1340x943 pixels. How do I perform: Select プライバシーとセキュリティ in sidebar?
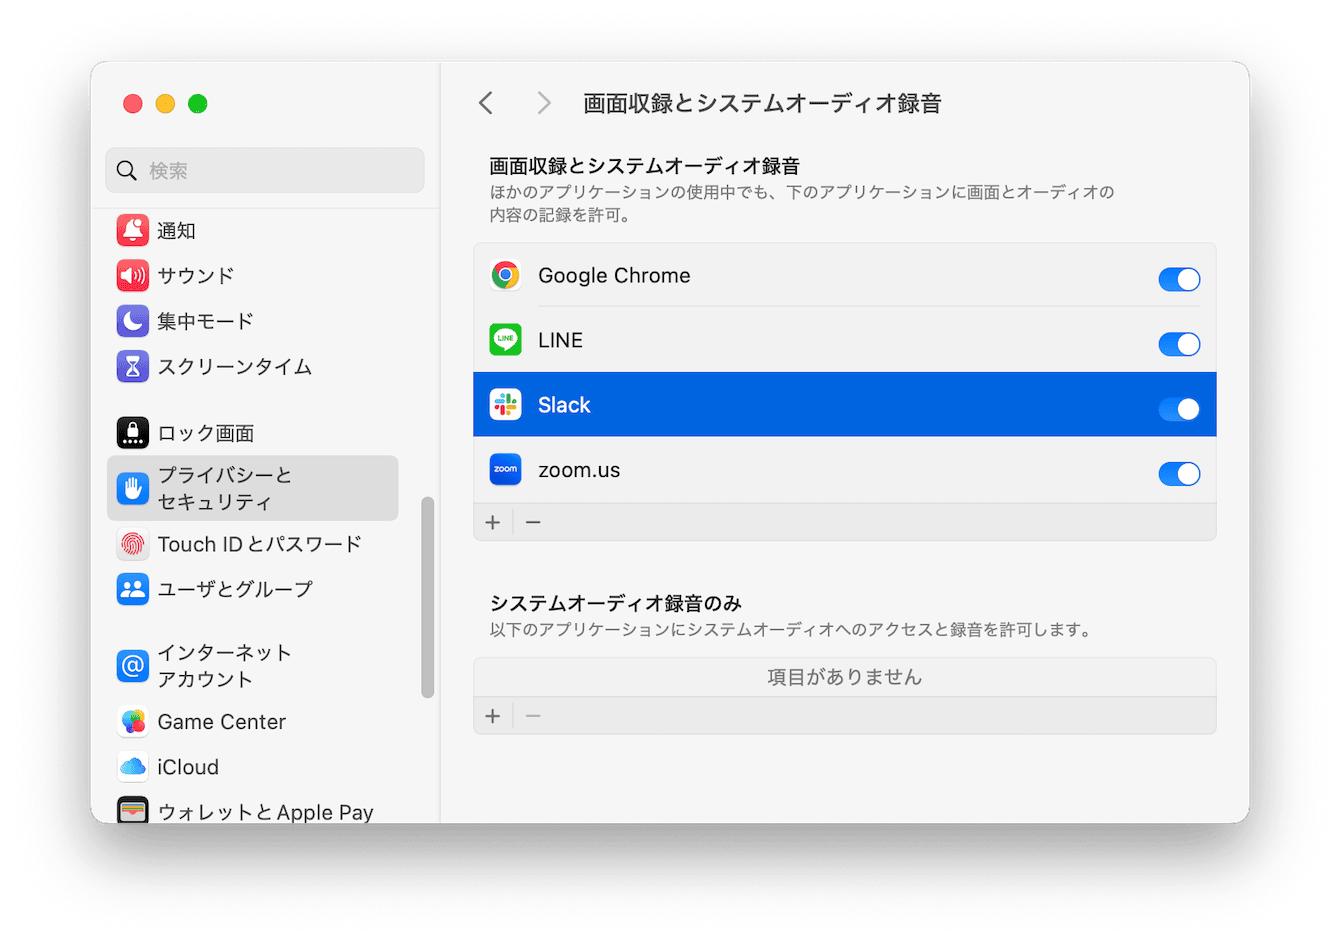click(252, 488)
